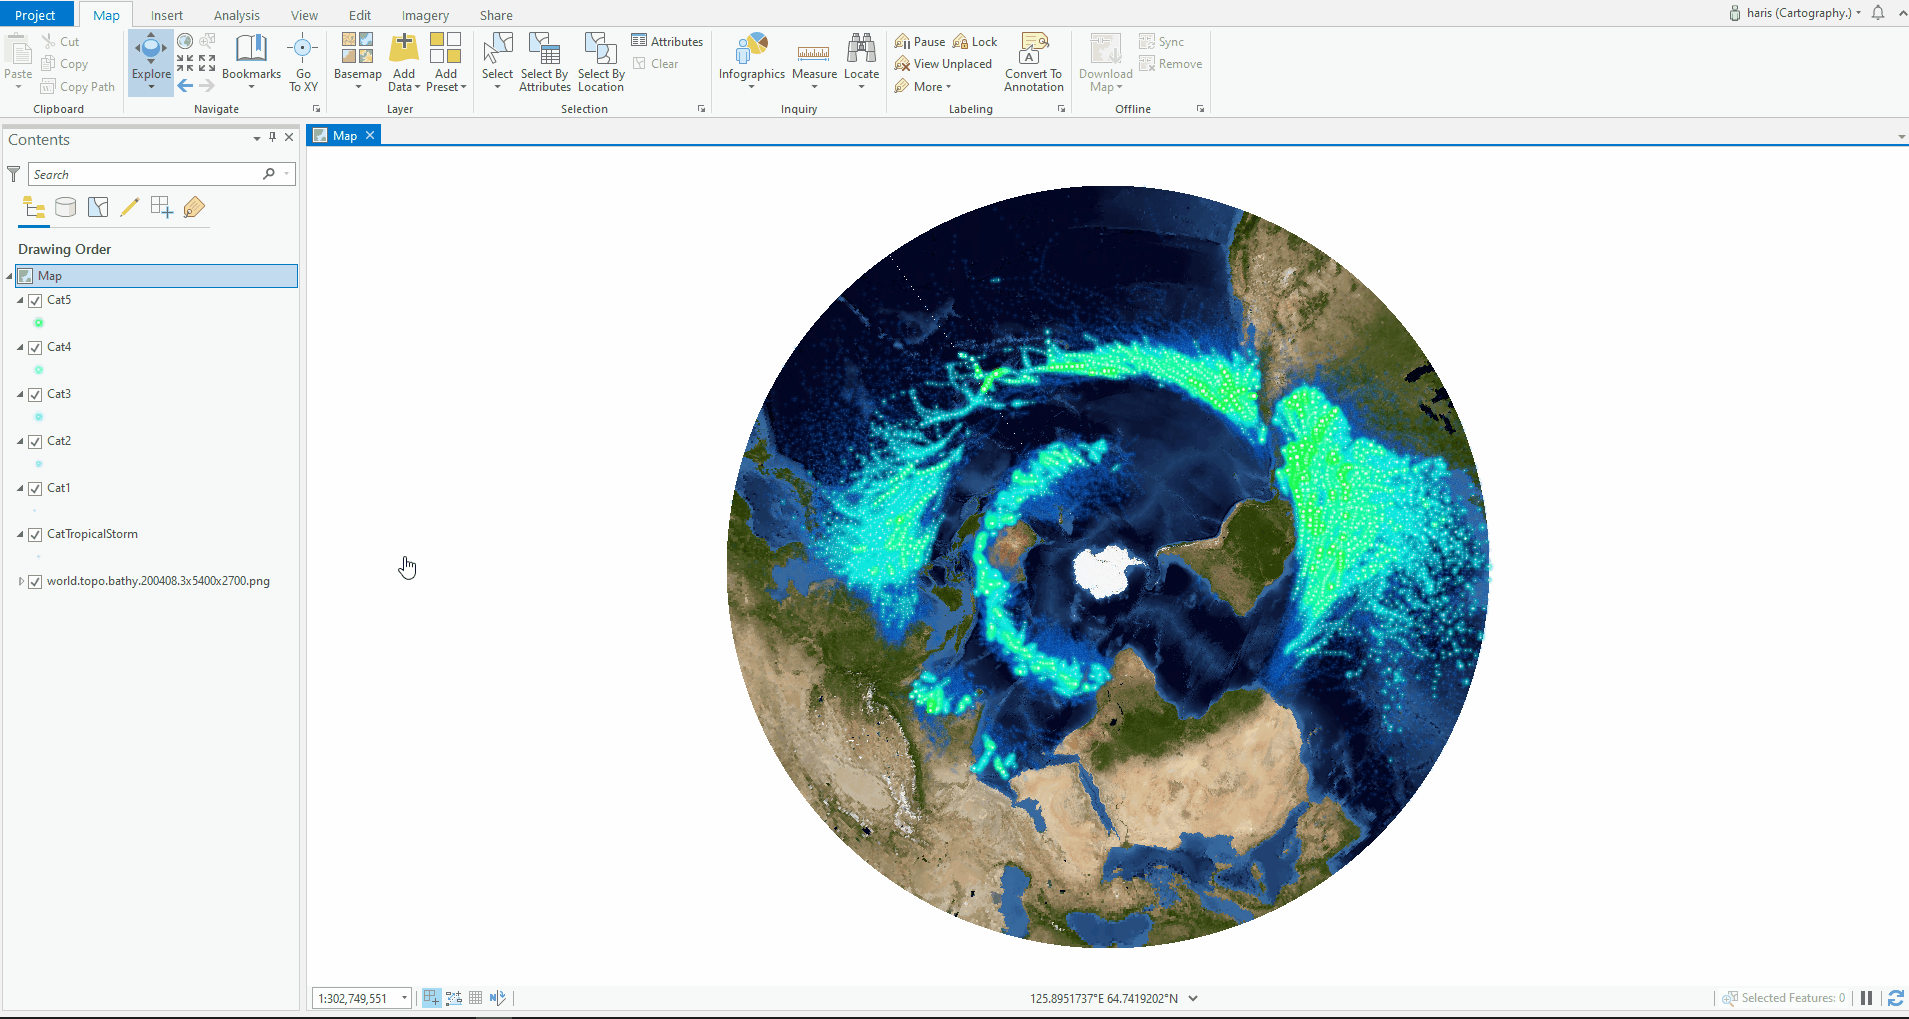Click the refresh map icon
1909x1019 pixels.
(1895, 998)
